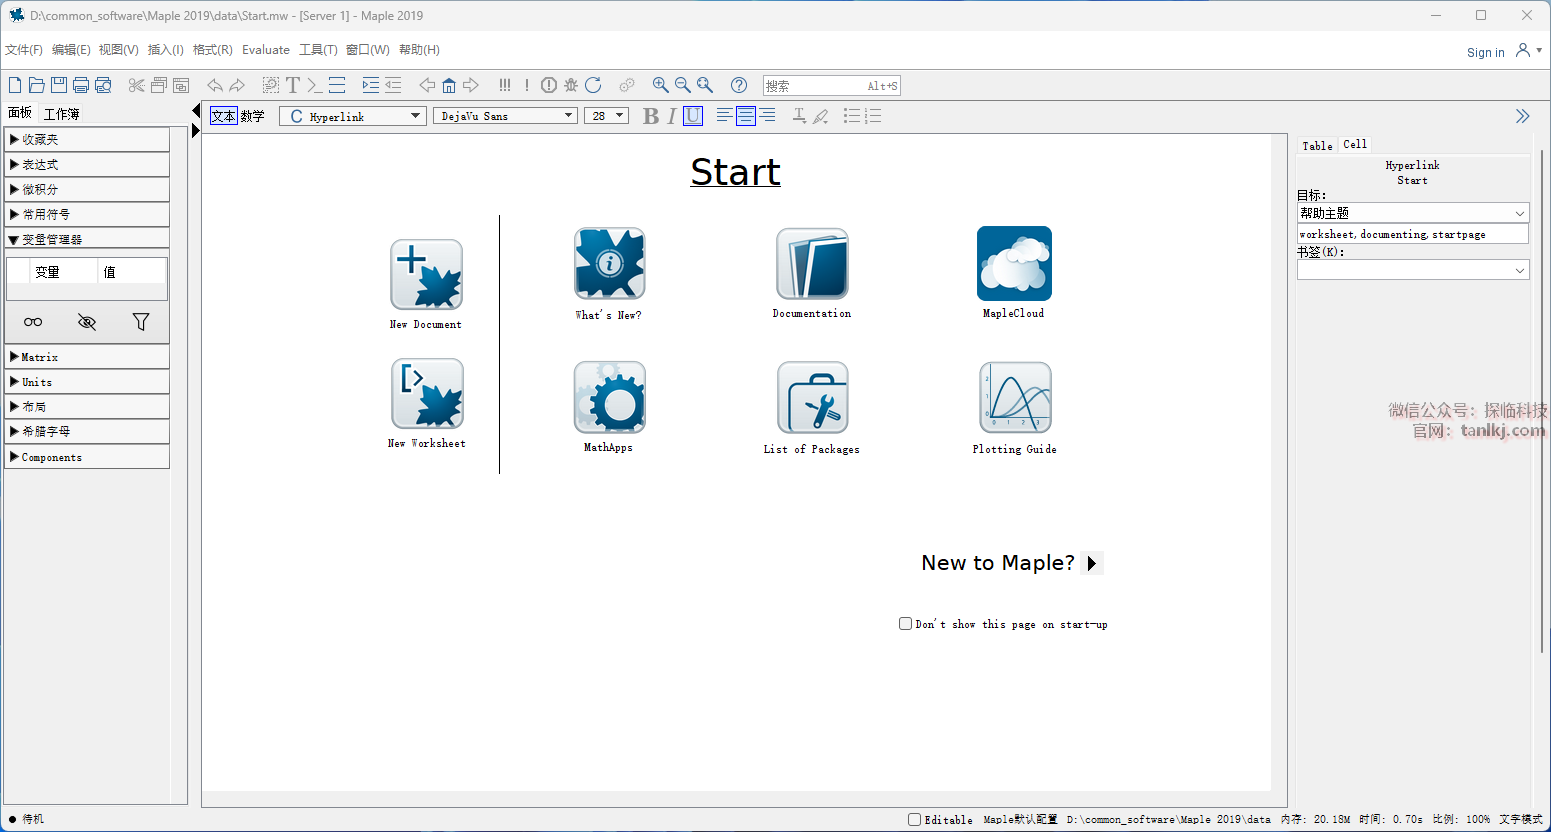
Task: Switch to the Cell tab
Action: [x=1354, y=145]
